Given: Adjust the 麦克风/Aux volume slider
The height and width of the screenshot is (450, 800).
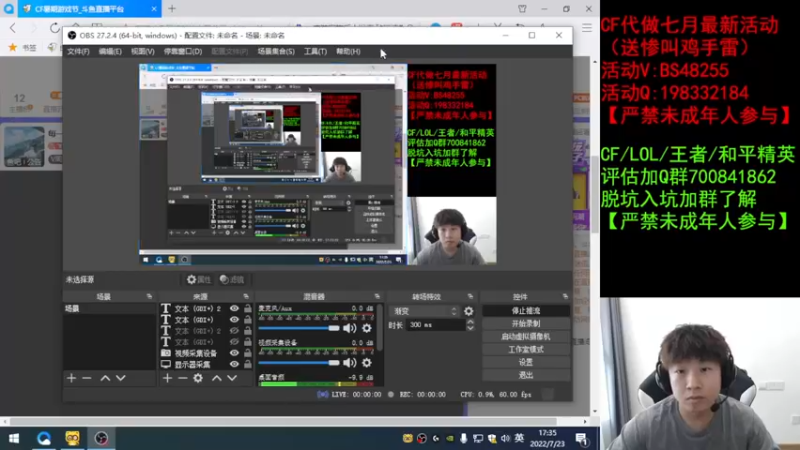Looking at the screenshot, I should [298, 328].
